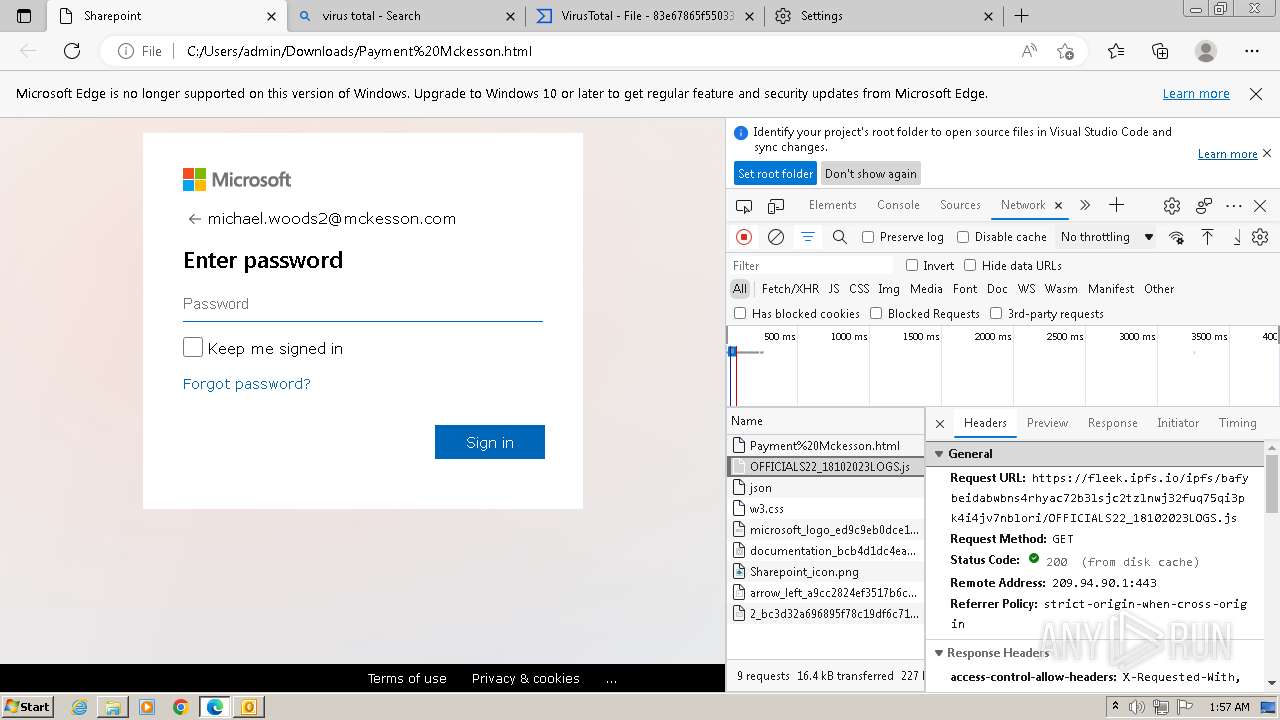
Task: Import HAR file upload arrow
Action: 1207,237
